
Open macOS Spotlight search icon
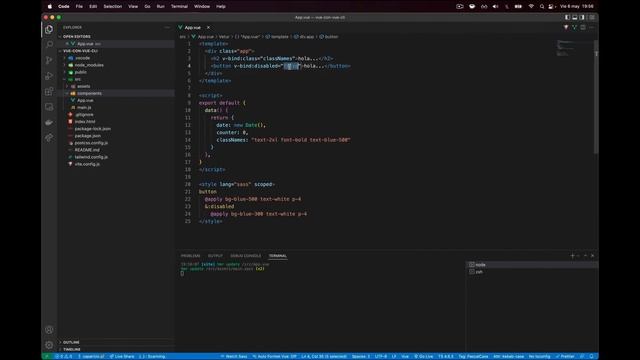[542, 7]
